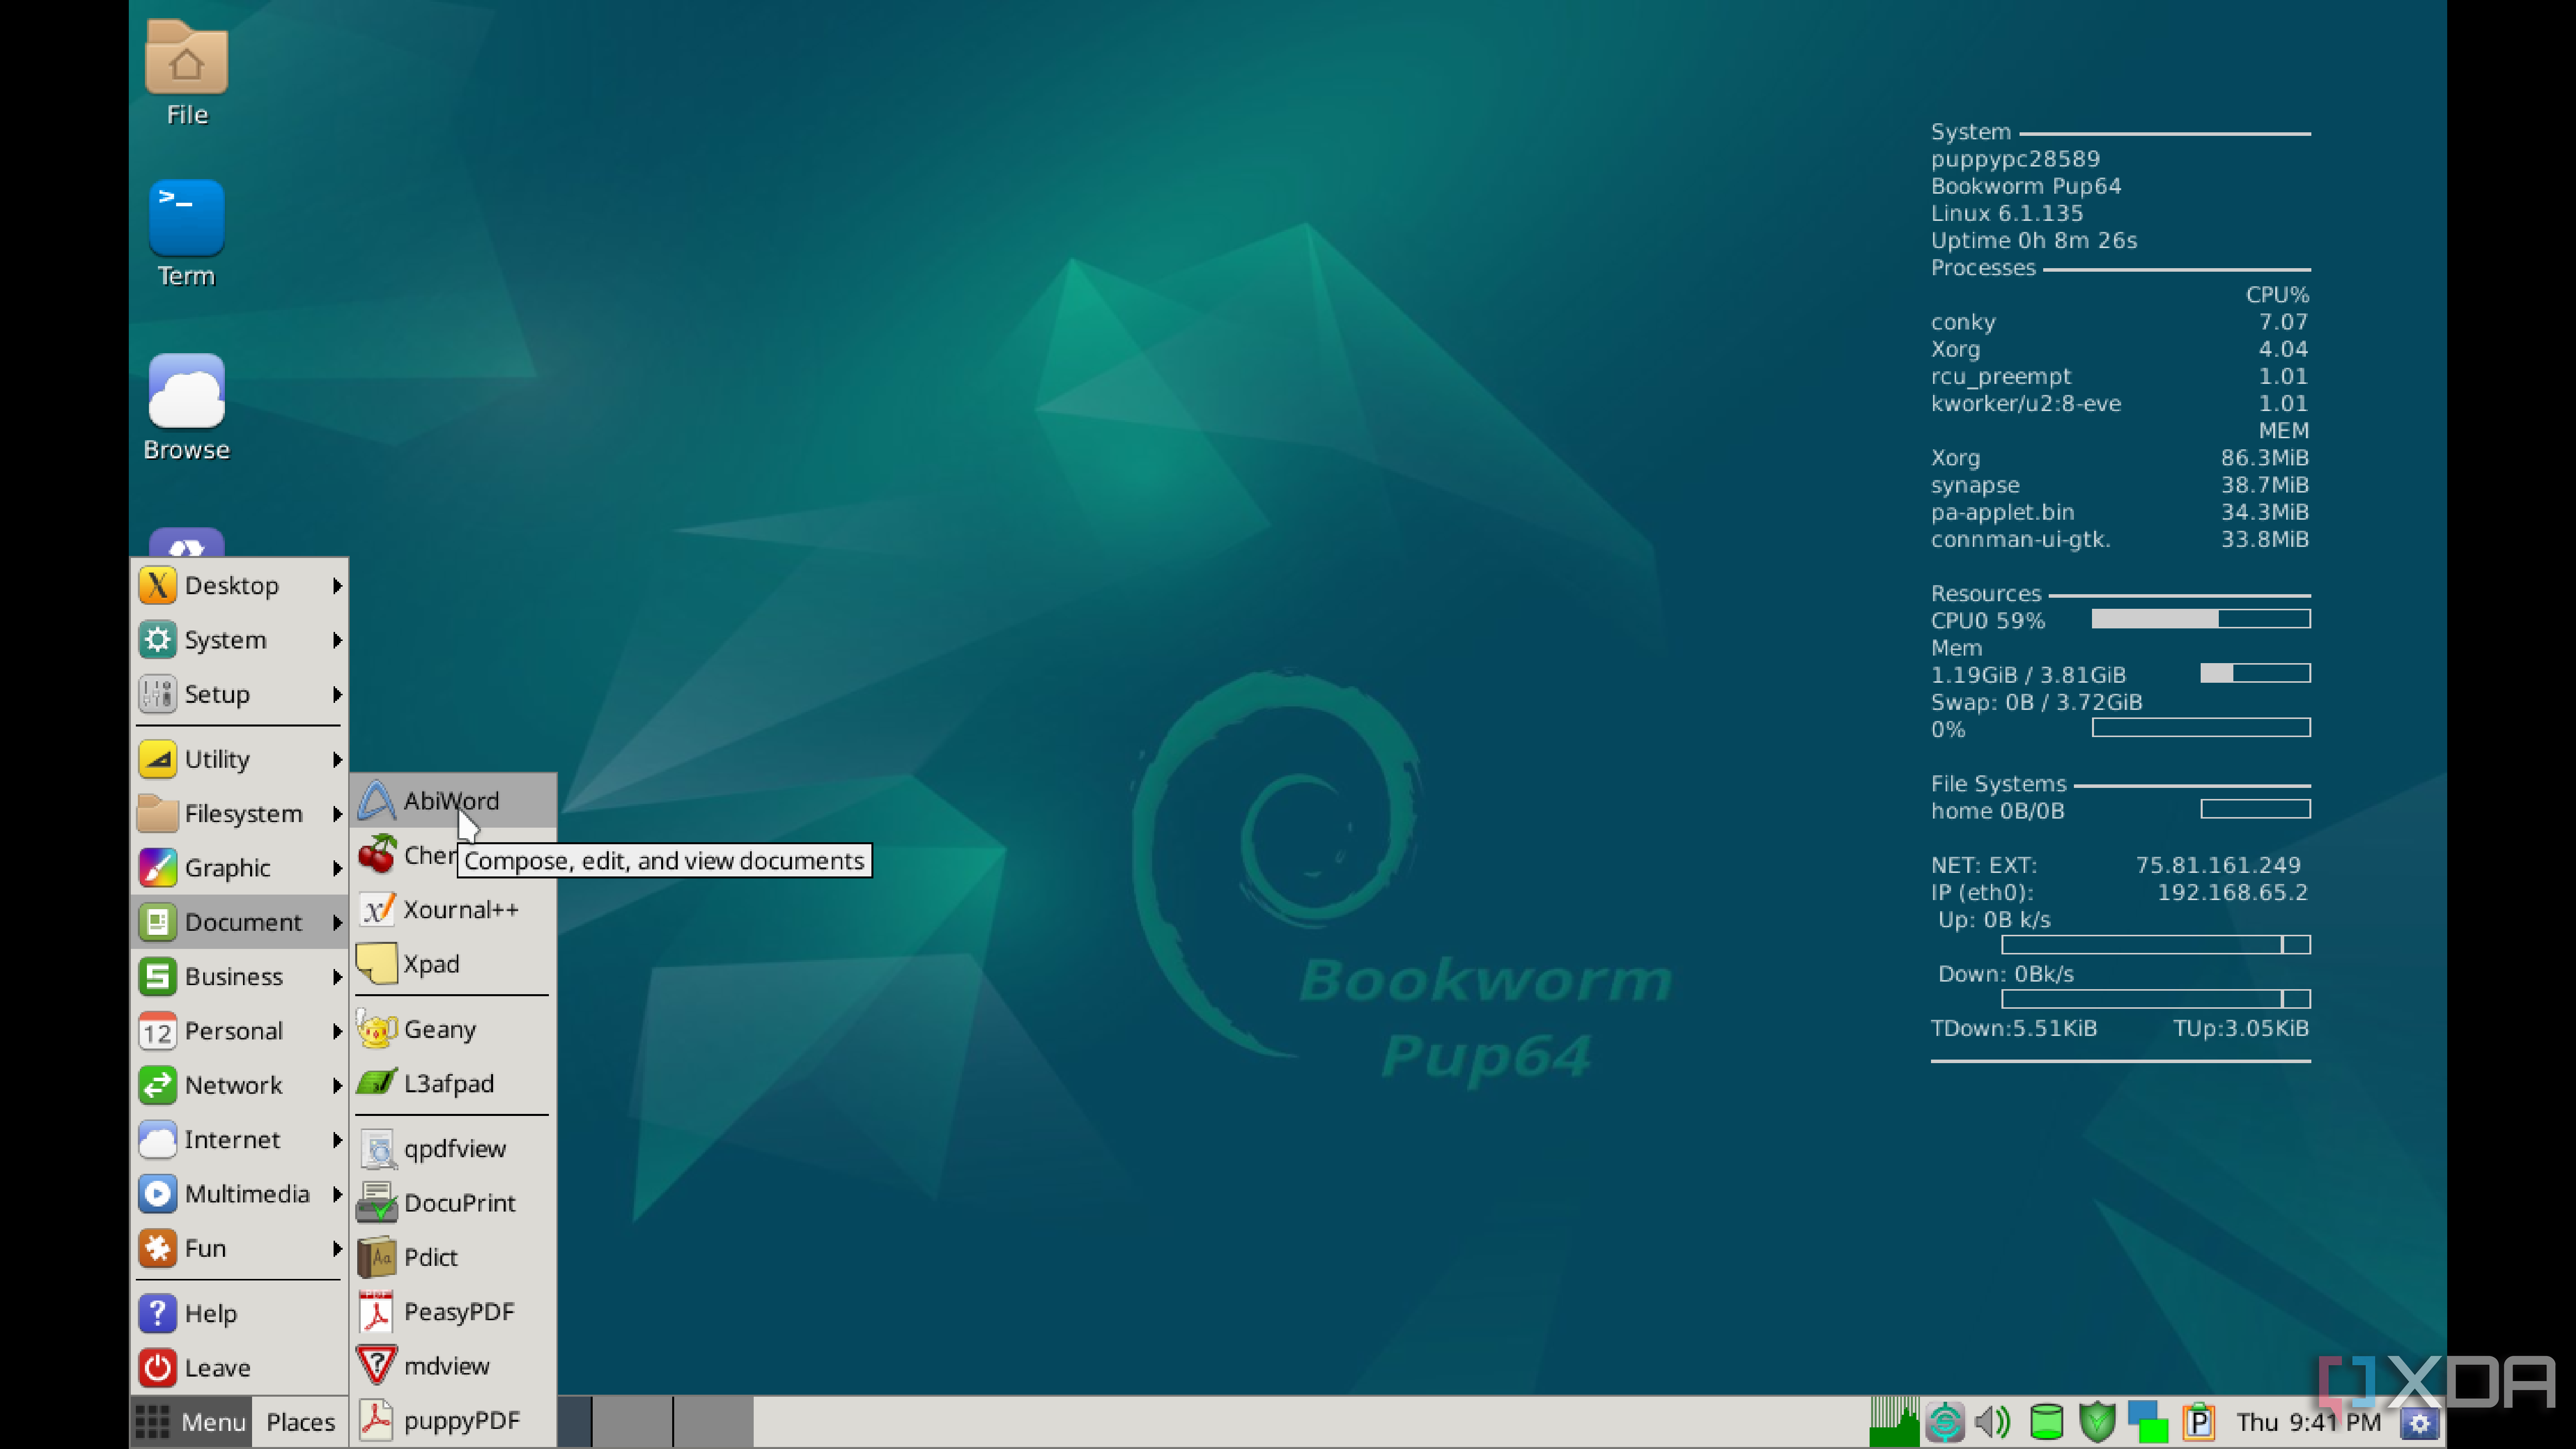Screen dimensions: 2576x1449
Task: Select Help in the main menu
Action: (240, 1313)
